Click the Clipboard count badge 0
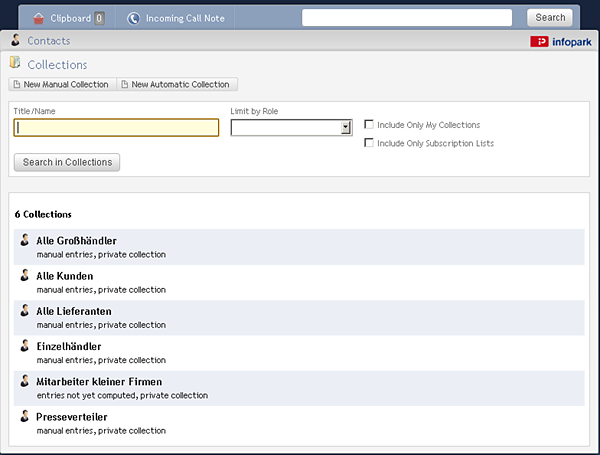This screenshot has height=455, width=600. click(x=99, y=18)
